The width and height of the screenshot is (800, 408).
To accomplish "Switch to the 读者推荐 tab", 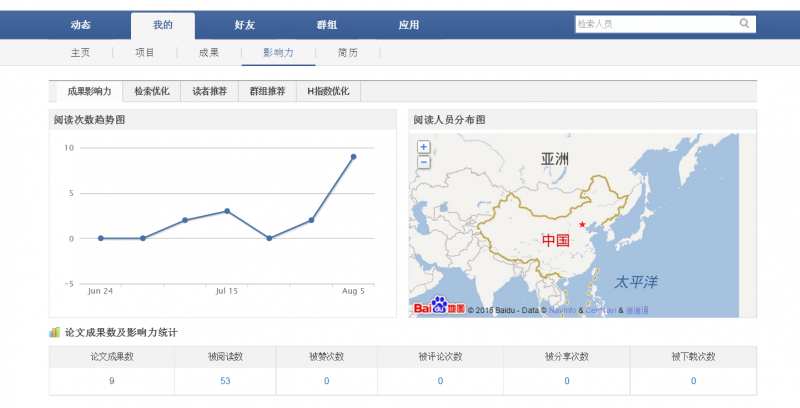I will click(210, 91).
